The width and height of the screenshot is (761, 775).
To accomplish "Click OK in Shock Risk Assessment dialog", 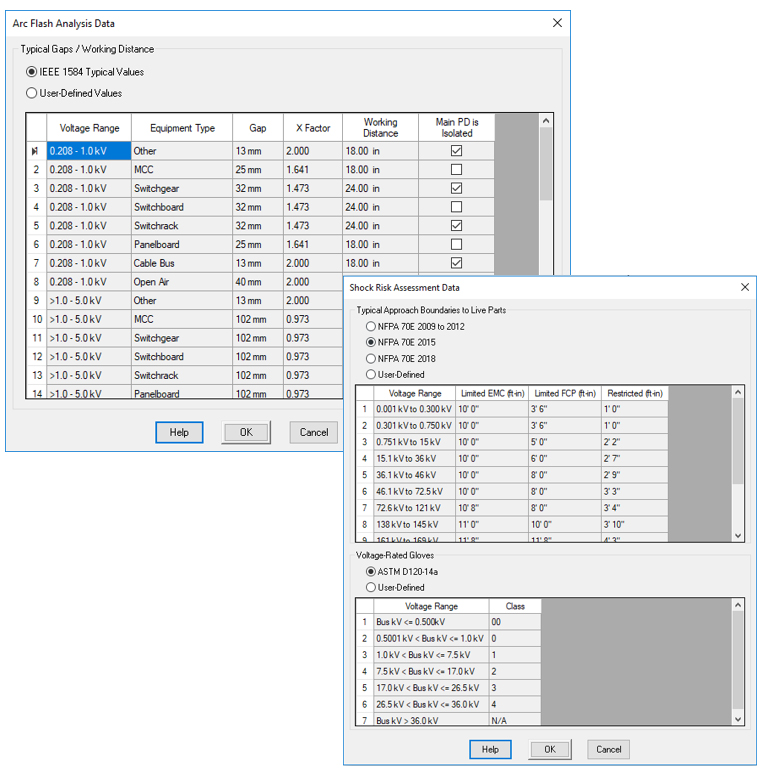I will (549, 749).
